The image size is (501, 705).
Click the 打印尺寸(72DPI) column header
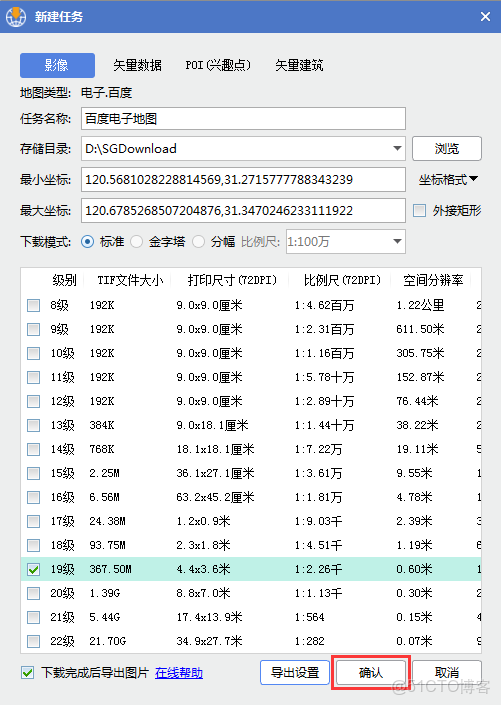click(x=232, y=281)
